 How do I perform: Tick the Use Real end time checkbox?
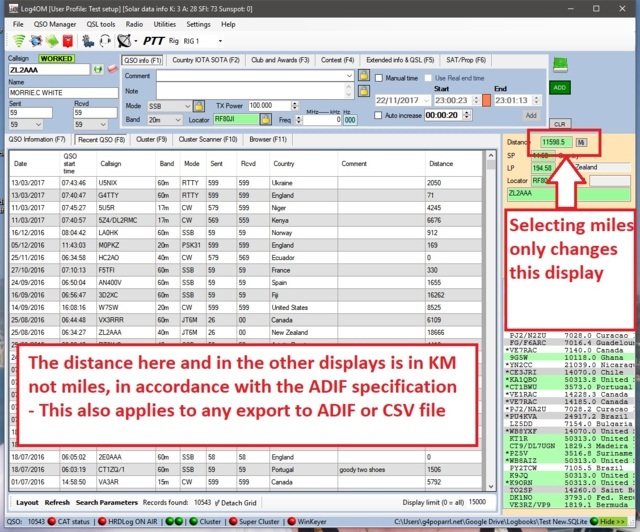click(428, 78)
